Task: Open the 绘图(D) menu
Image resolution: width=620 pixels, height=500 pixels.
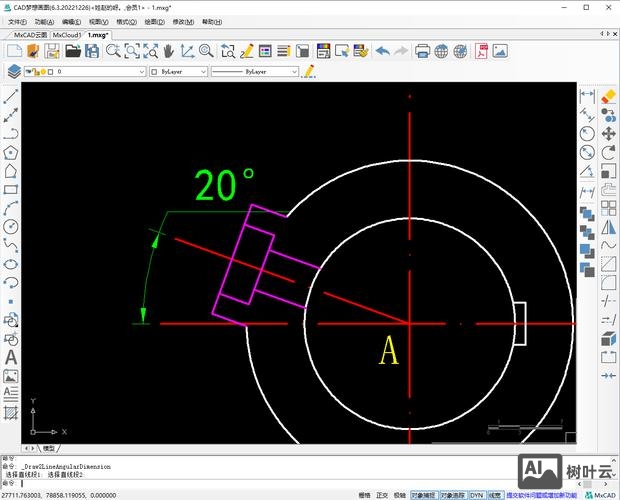Action: pyautogui.click(x=155, y=21)
